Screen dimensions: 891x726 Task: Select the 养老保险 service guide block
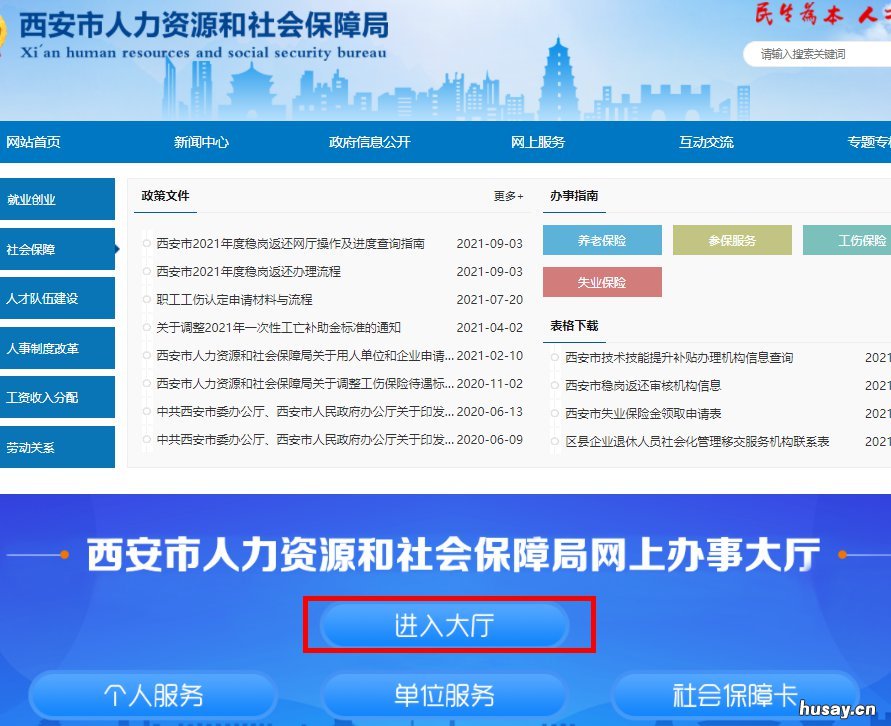602,240
